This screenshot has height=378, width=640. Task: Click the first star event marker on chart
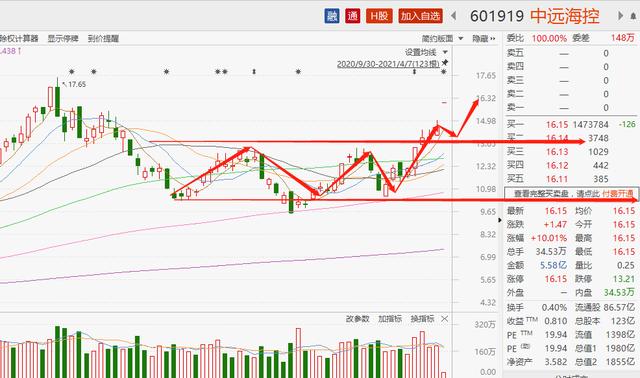pyautogui.click(x=72, y=72)
